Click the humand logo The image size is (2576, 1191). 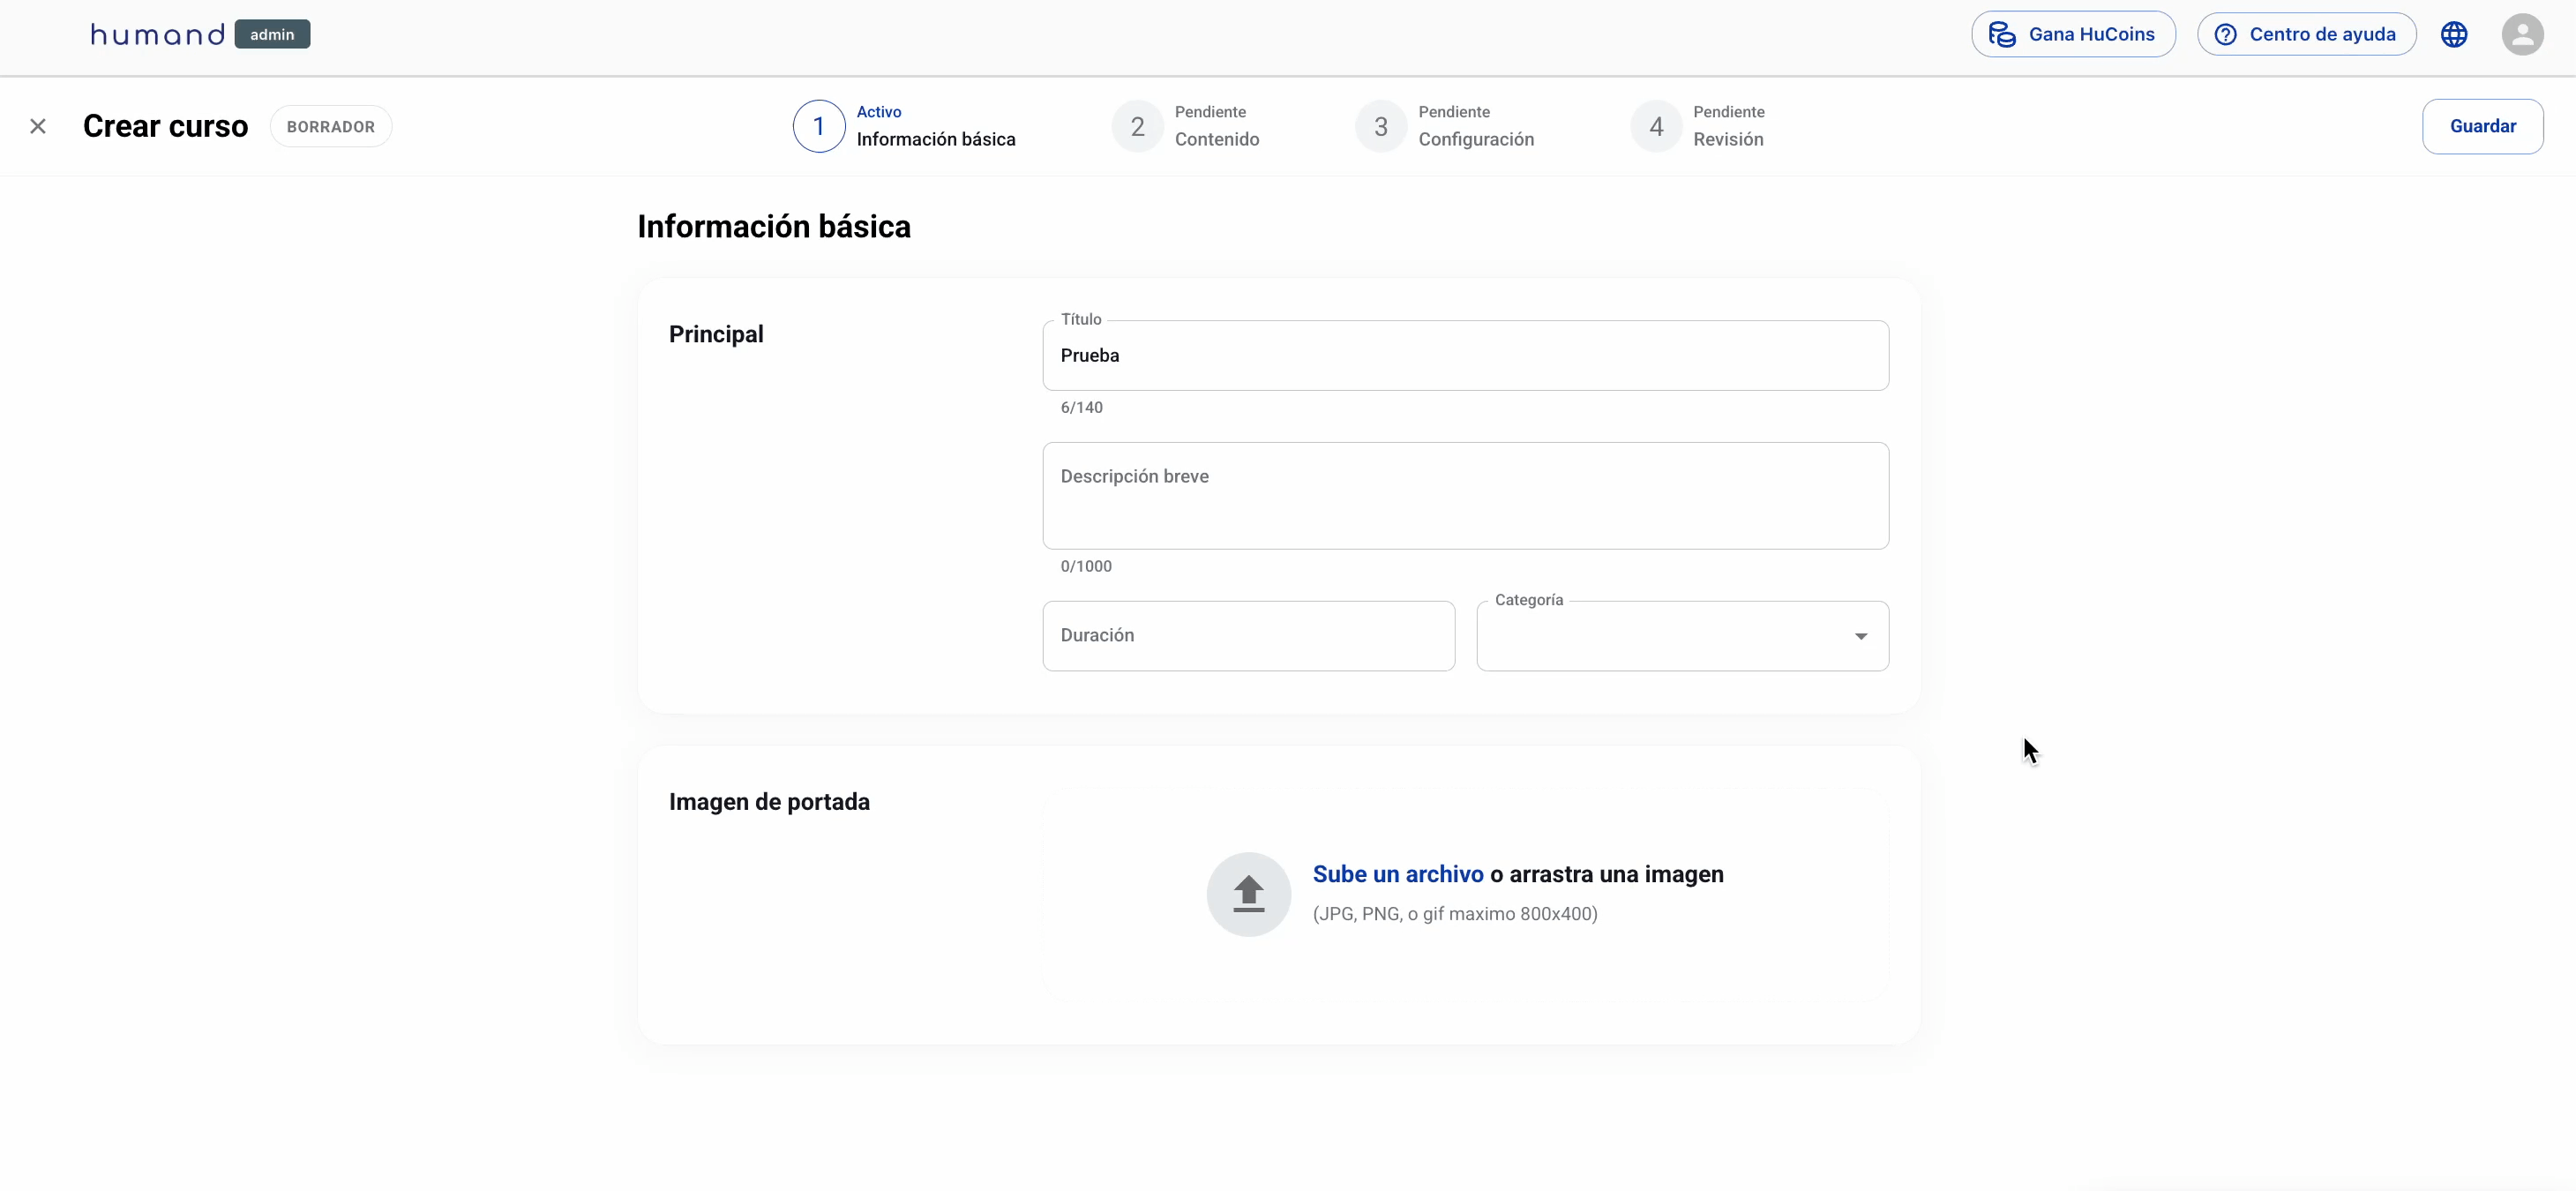tap(158, 34)
